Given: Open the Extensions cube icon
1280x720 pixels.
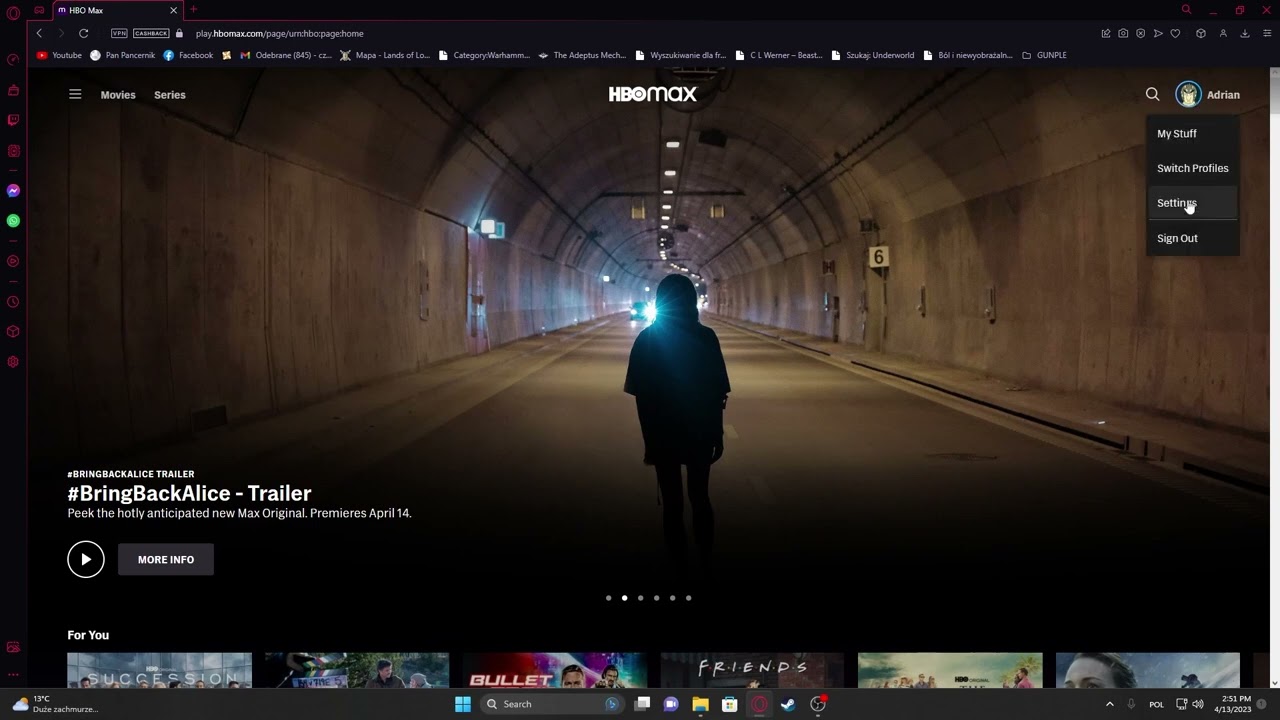Looking at the screenshot, I should tap(1201, 33).
